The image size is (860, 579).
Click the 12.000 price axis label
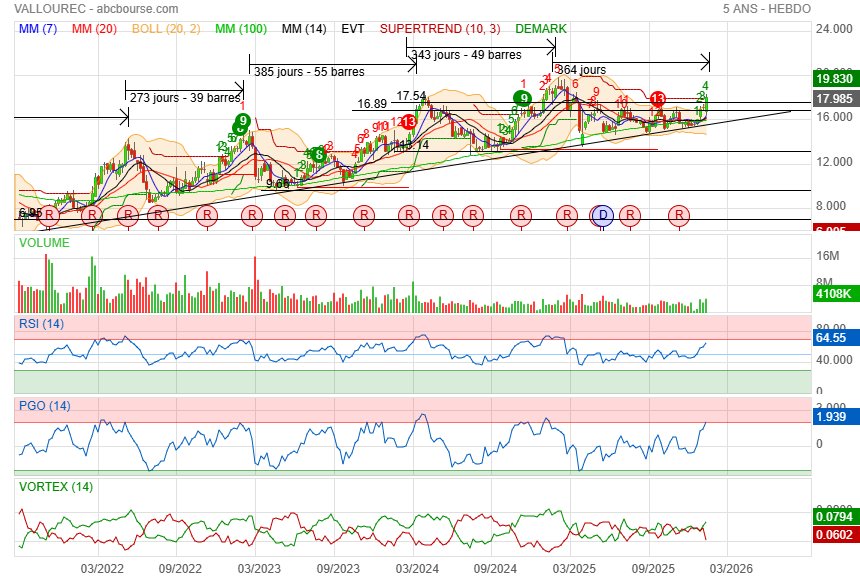(834, 162)
